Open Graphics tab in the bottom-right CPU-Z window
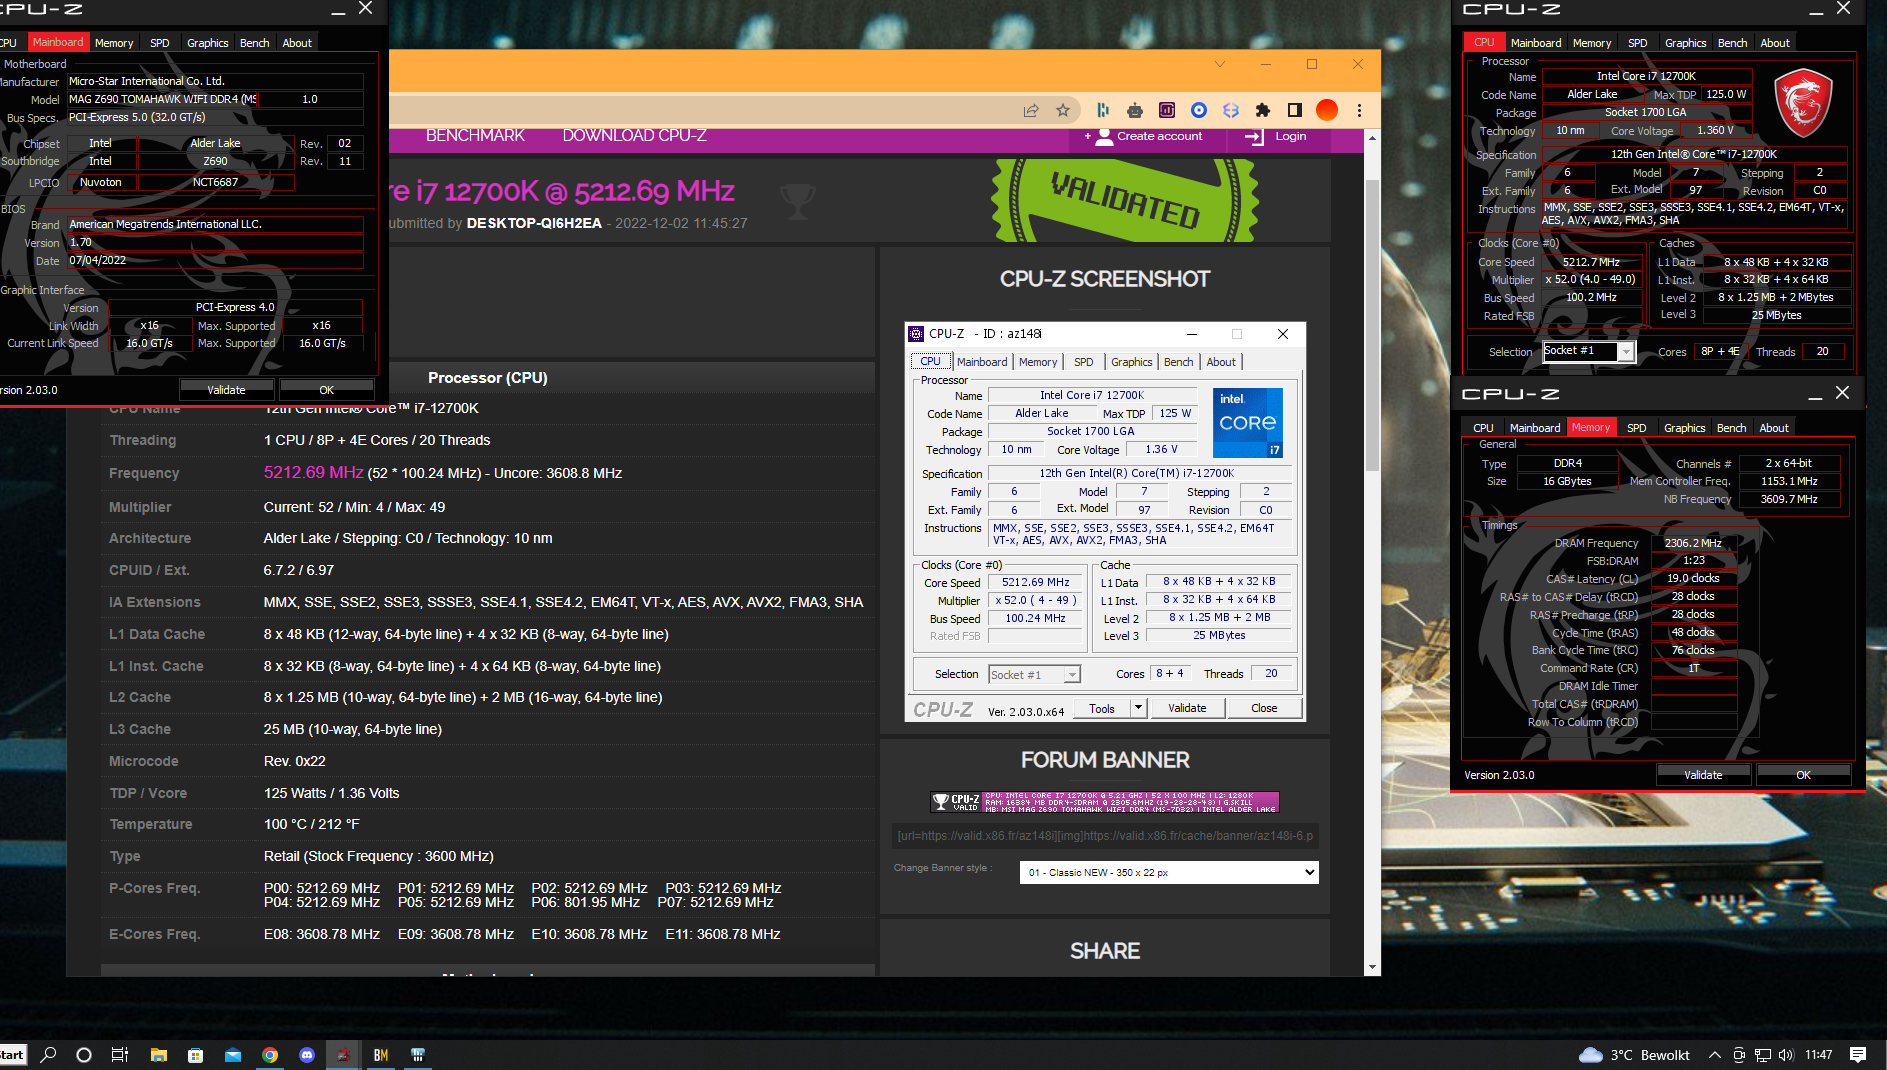Image resolution: width=1887 pixels, height=1070 pixels. (x=1685, y=428)
